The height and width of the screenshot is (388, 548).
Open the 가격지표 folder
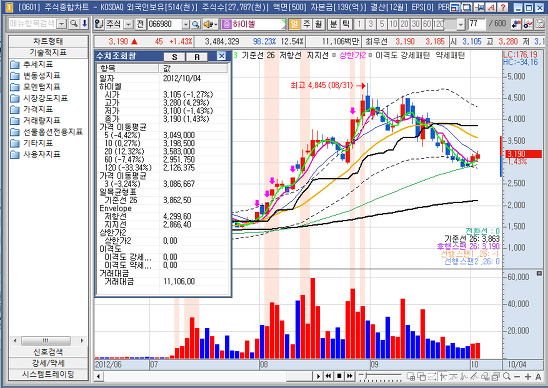tap(31, 109)
